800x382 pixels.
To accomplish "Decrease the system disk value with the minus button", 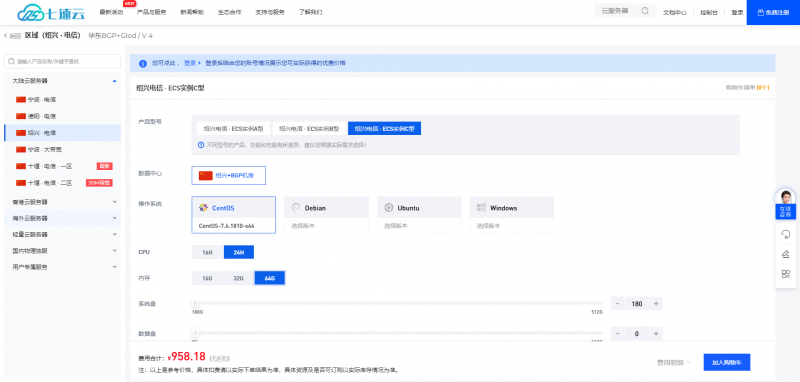I will (x=617, y=303).
